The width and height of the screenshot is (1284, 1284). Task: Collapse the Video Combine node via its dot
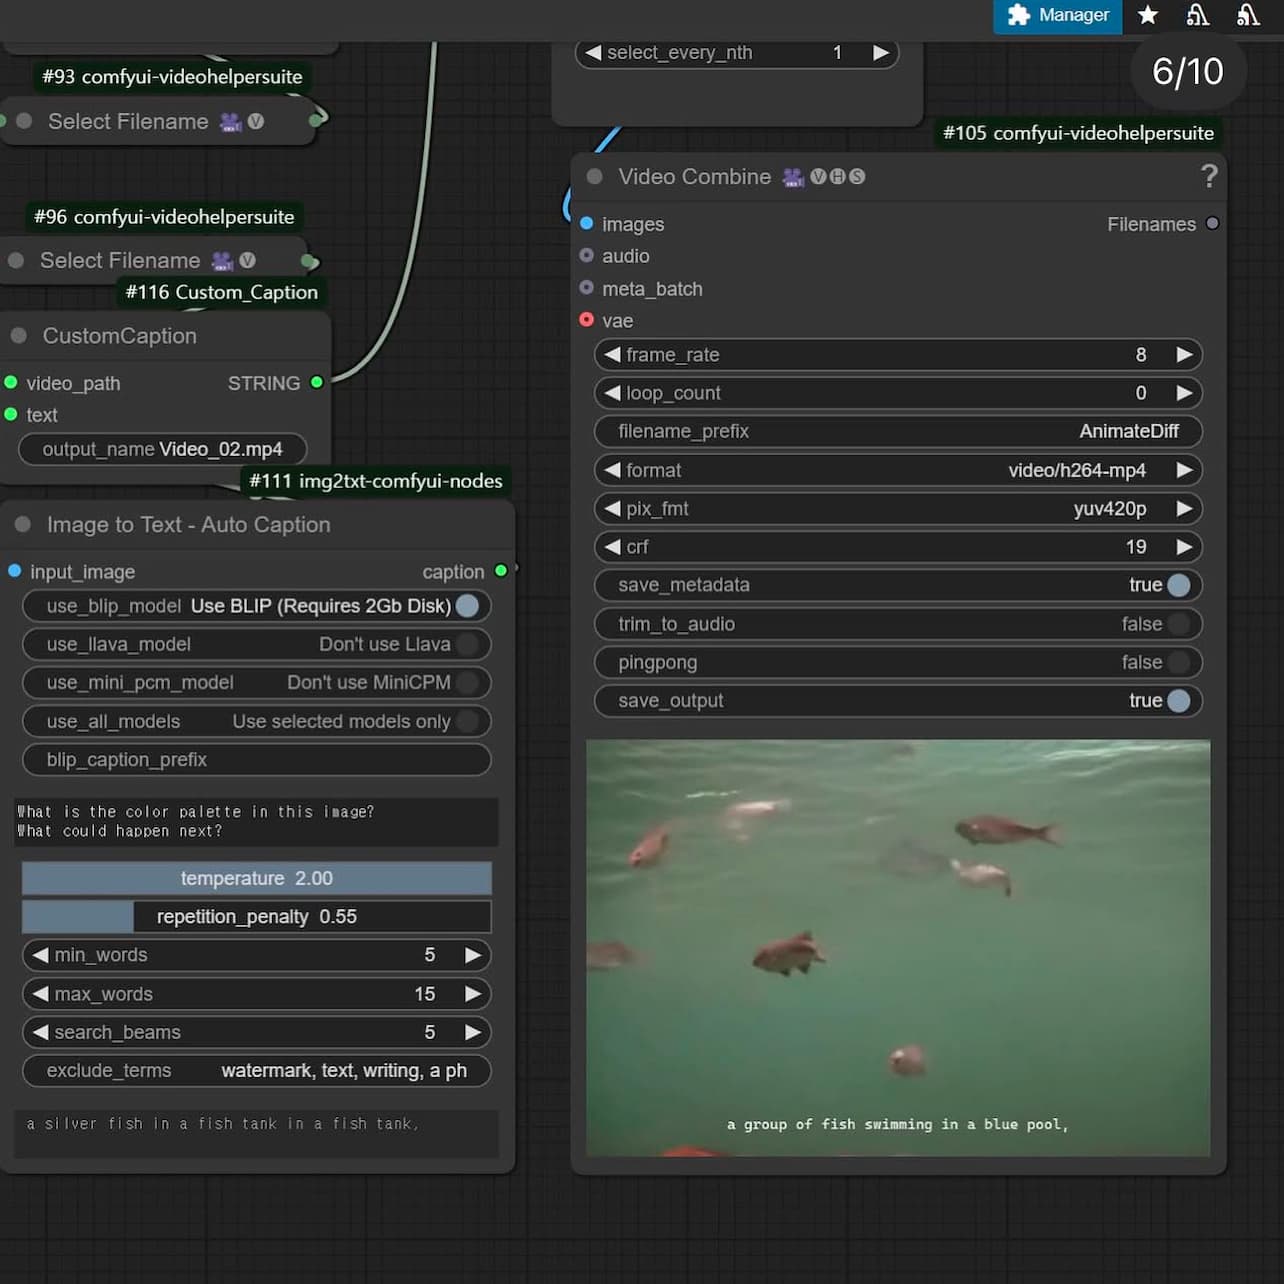(x=595, y=177)
